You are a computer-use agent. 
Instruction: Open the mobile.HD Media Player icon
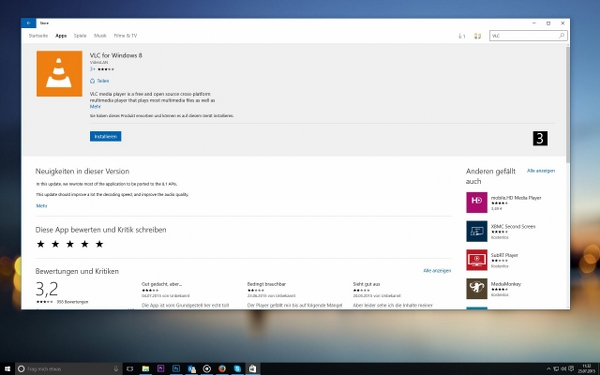(477, 202)
